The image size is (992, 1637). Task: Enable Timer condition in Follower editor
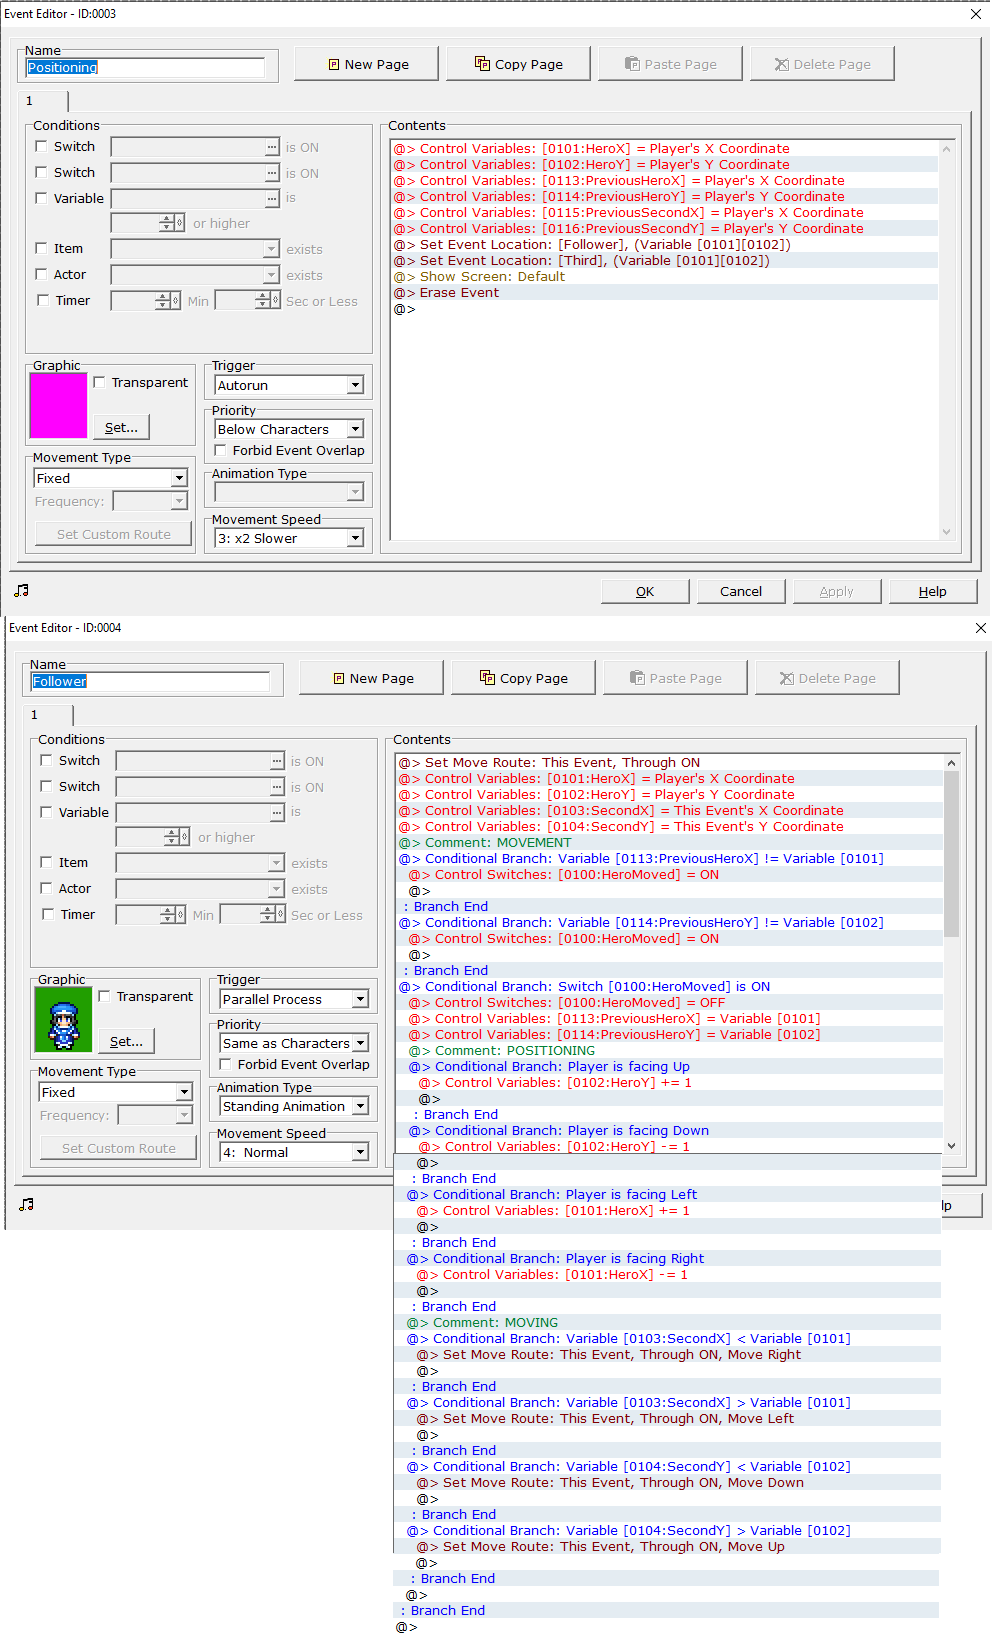coord(47,914)
